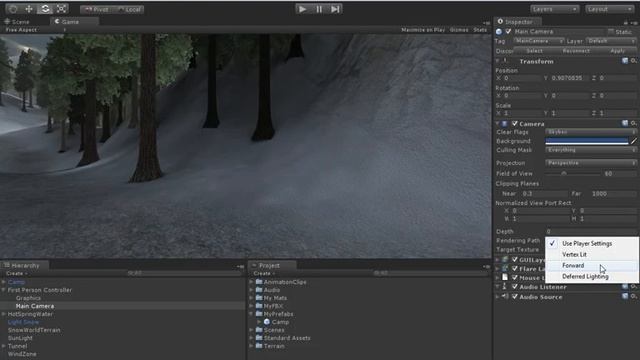Open the Layers dropdown

(x=554, y=9)
